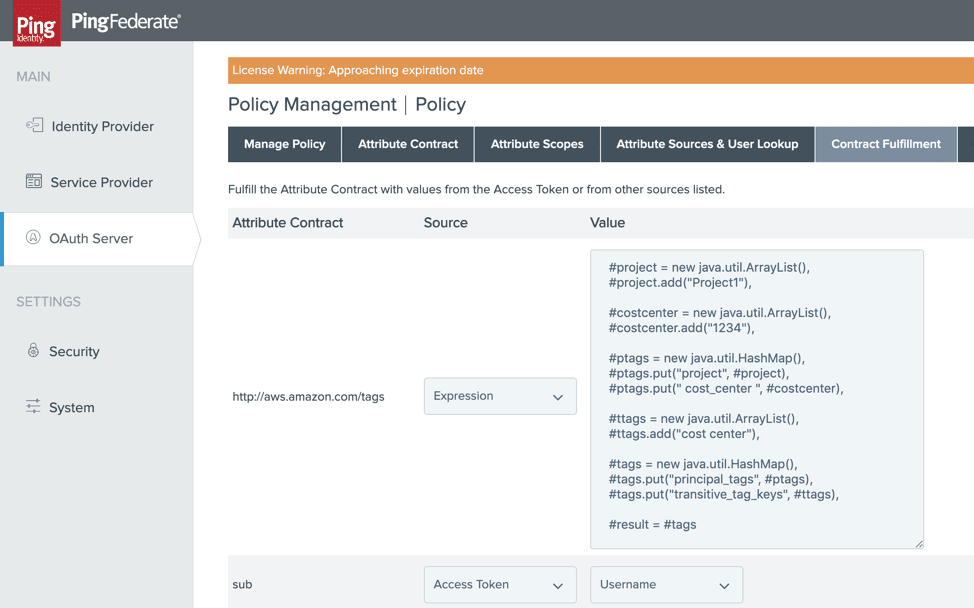Click the #costcenter.add("1234") line

coord(681,328)
